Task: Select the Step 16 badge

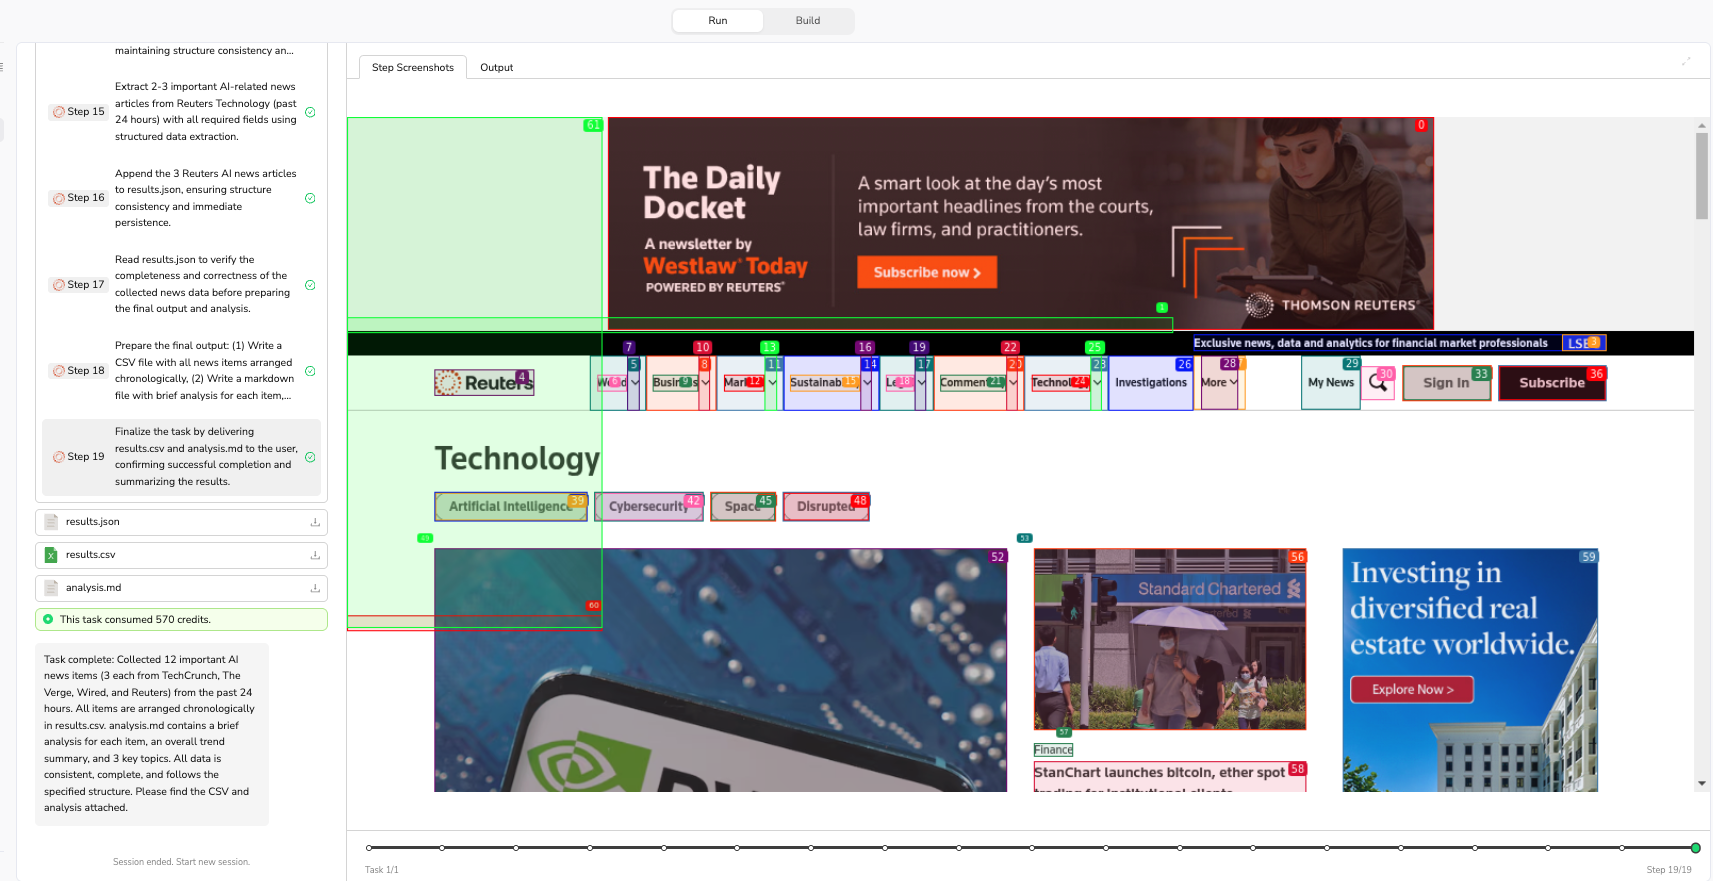Action: point(78,198)
